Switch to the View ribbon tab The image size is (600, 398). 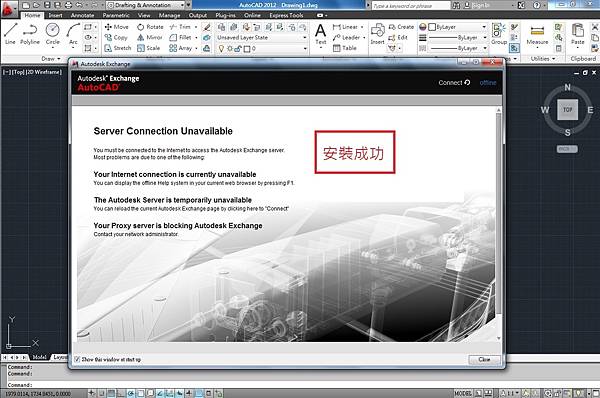click(x=144, y=15)
